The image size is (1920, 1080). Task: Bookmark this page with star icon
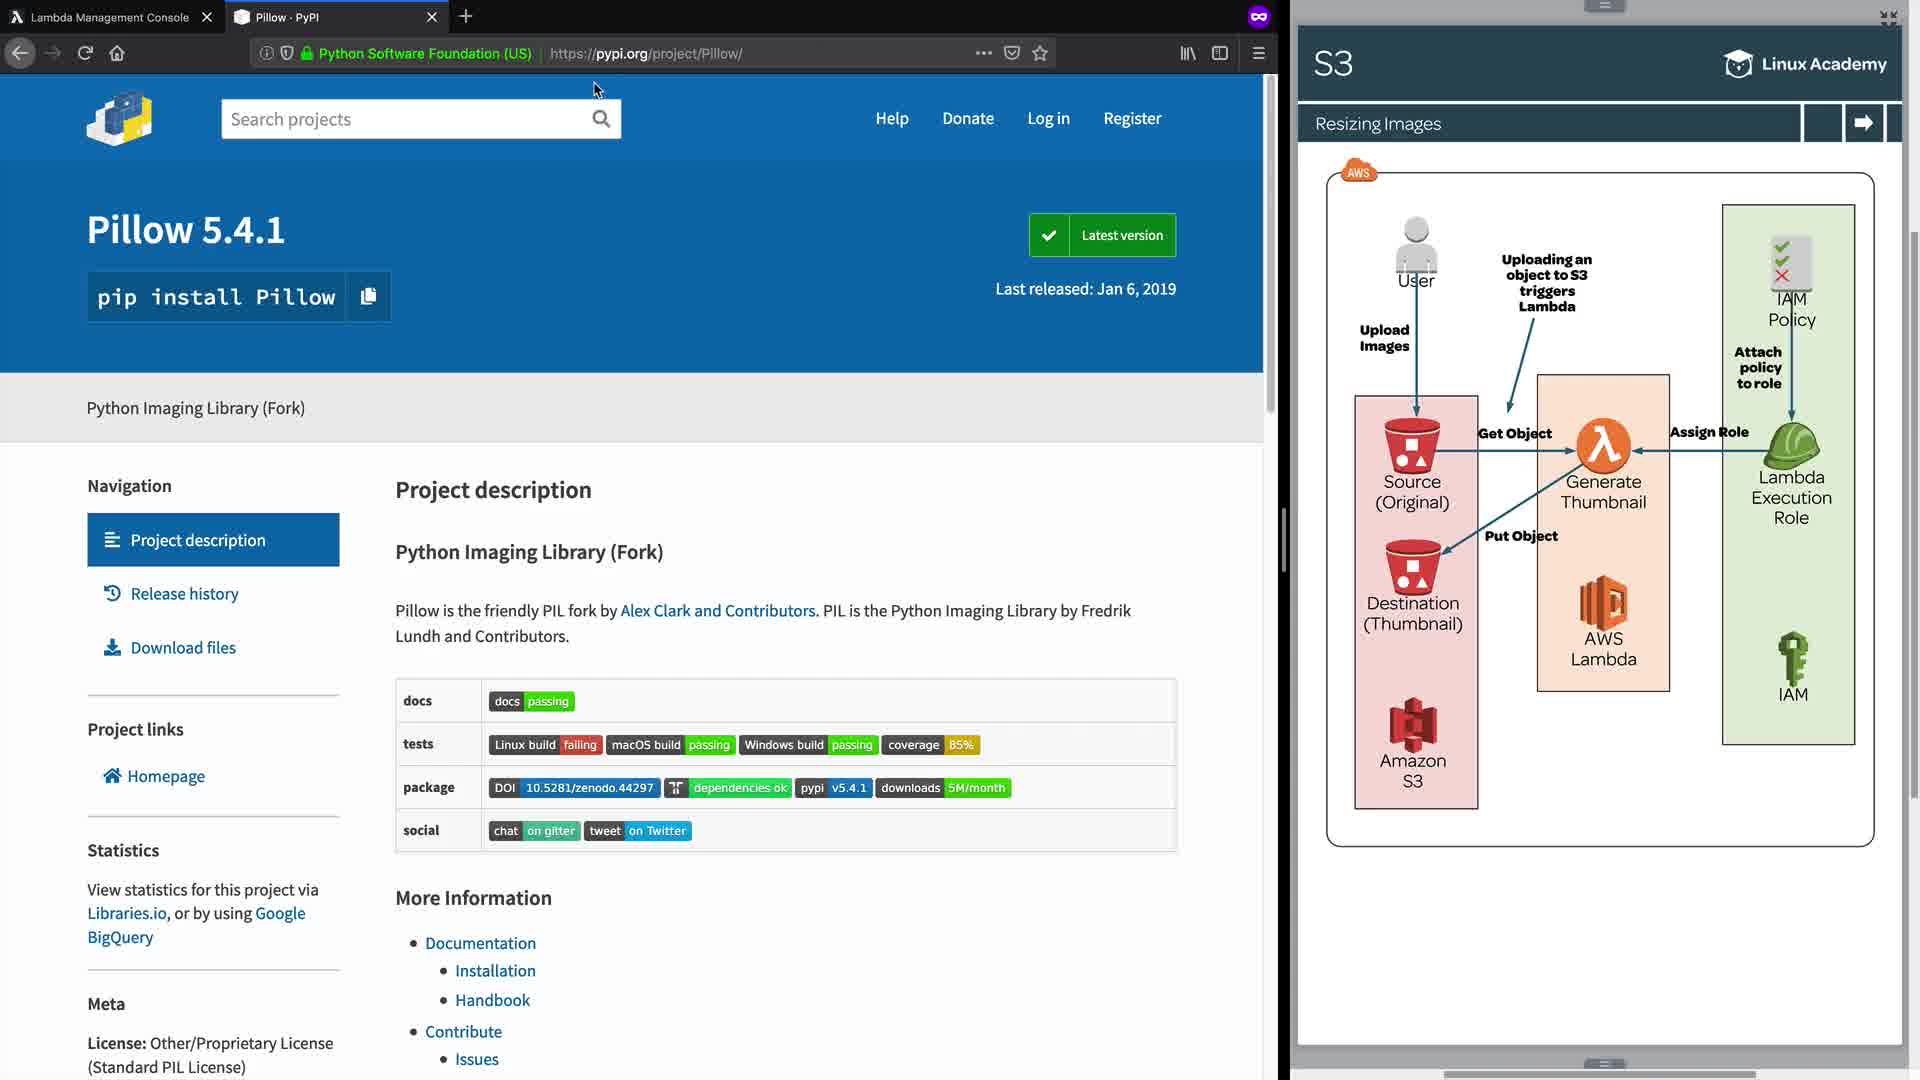coord(1040,53)
